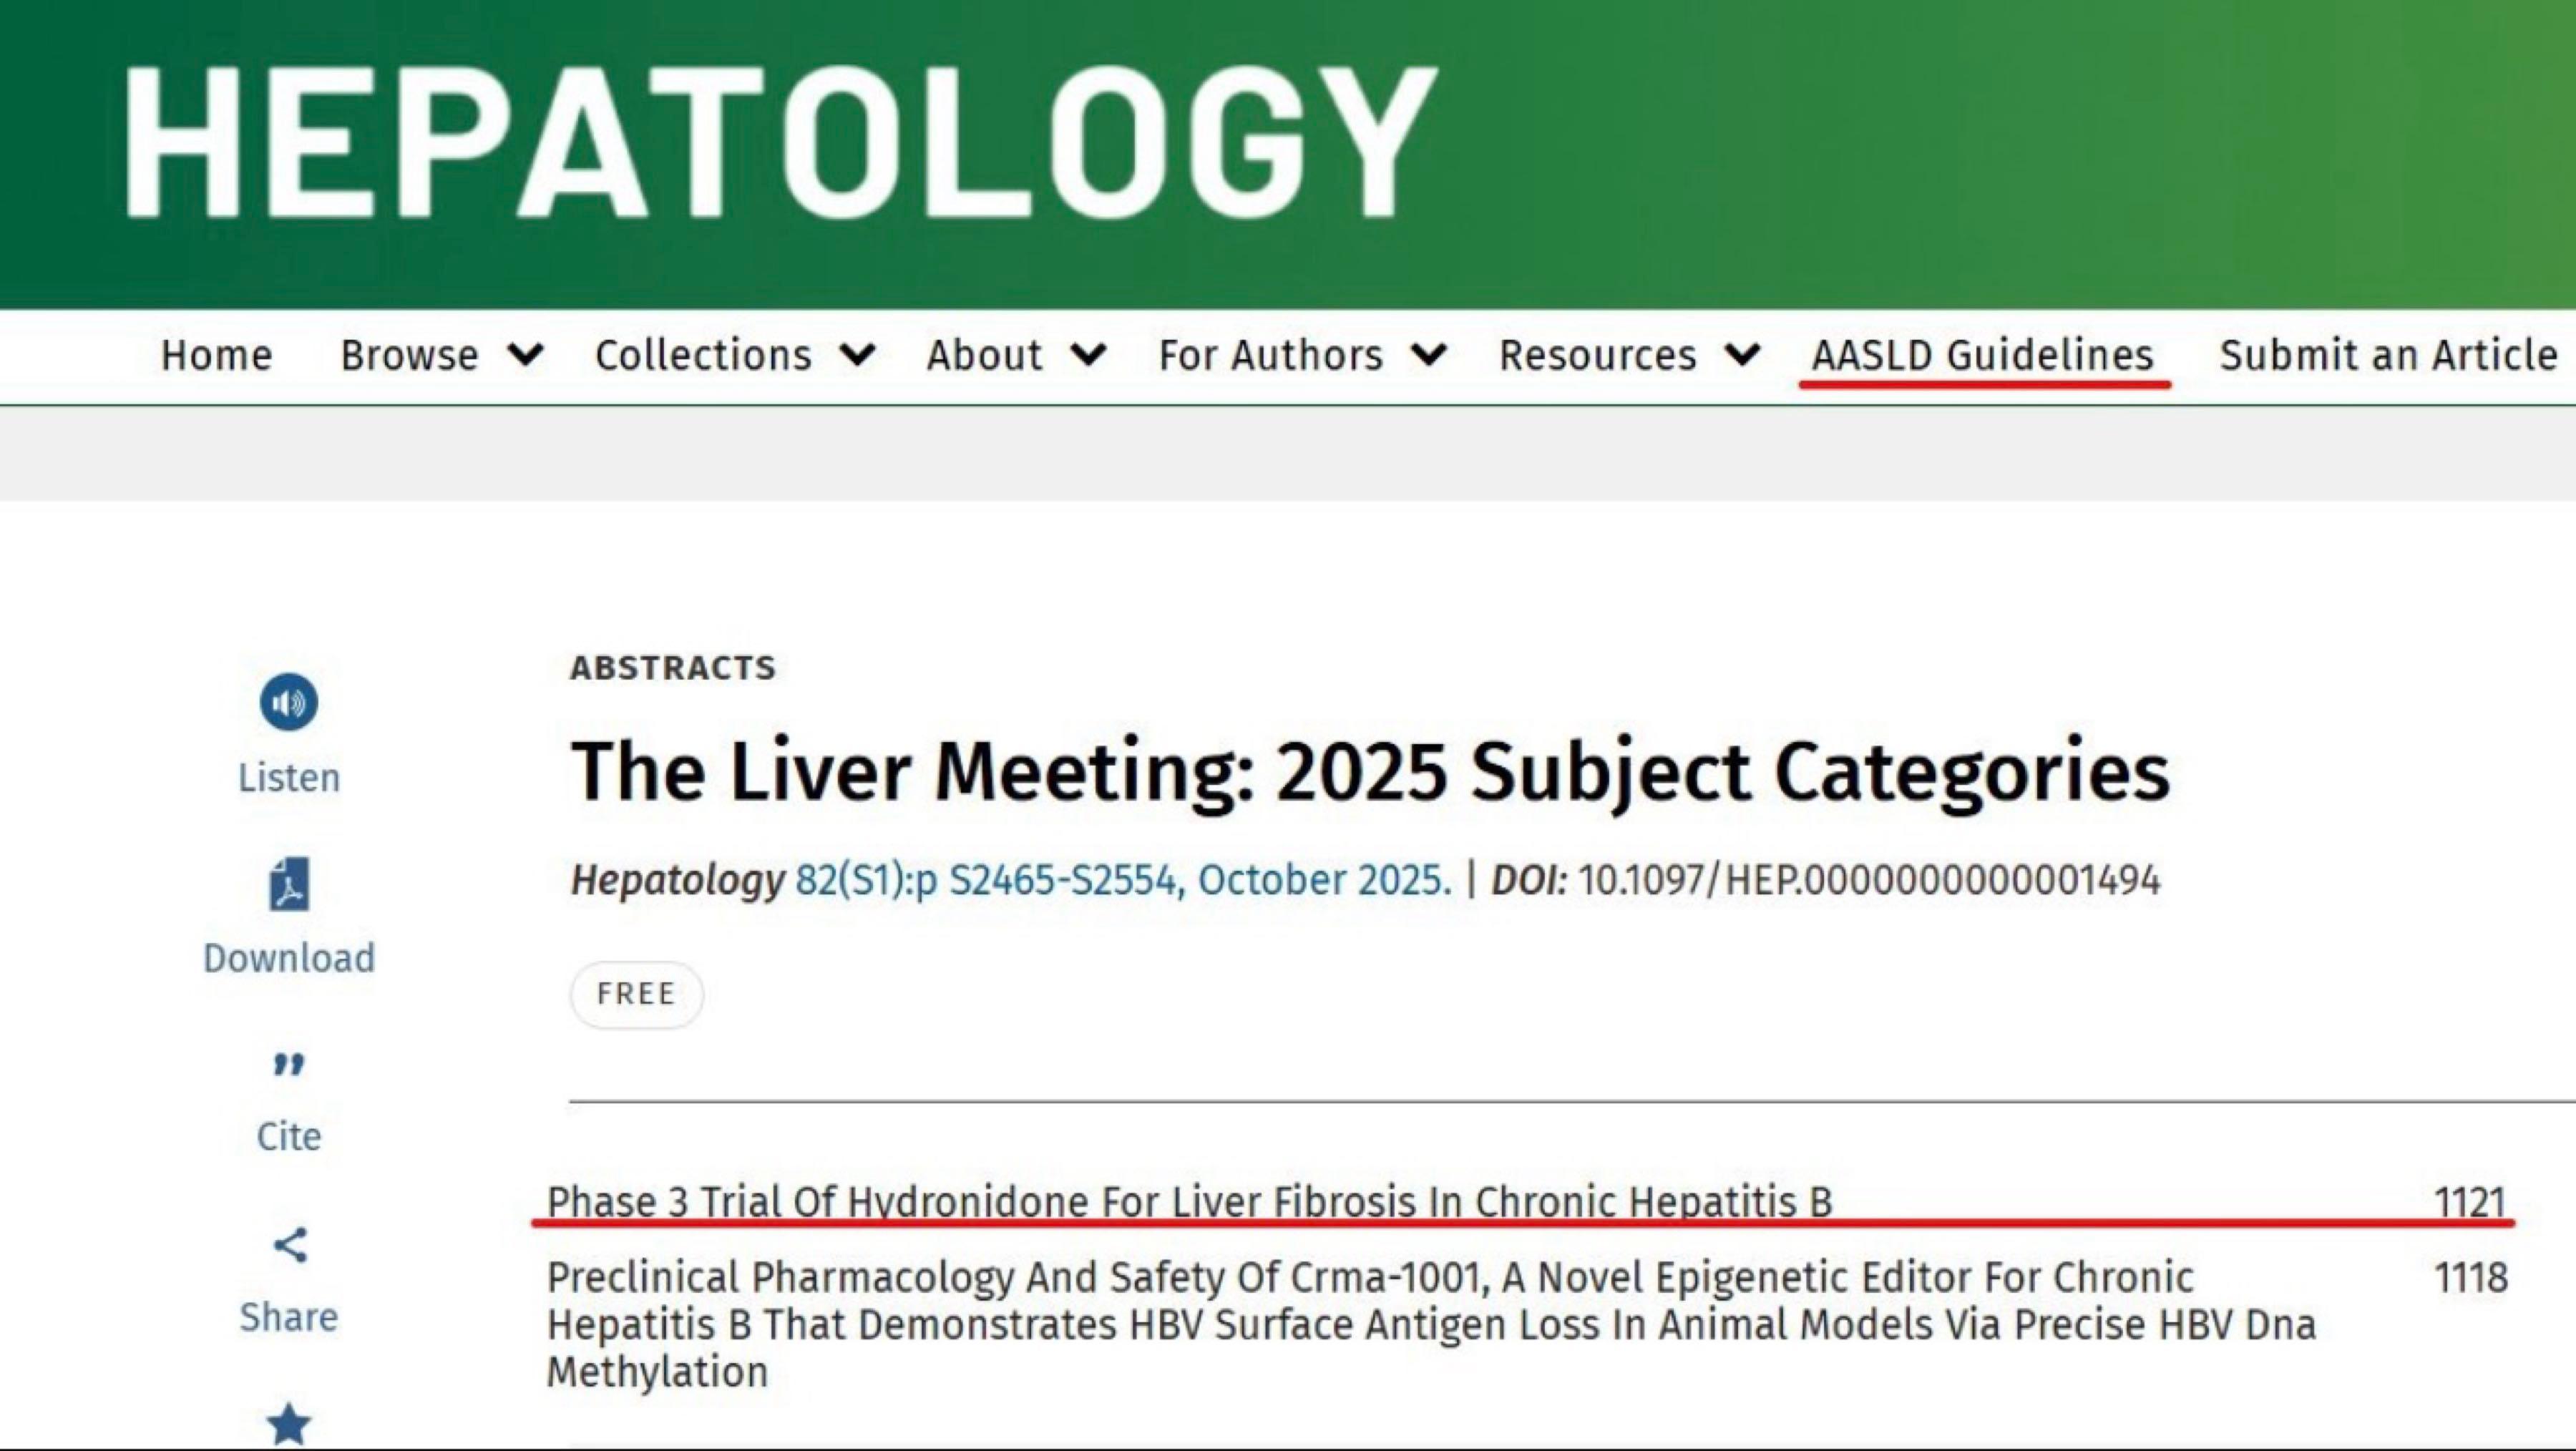This screenshot has height=1451, width=2576.
Task: Click the Share icon
Action: [x=290, y=1246]
